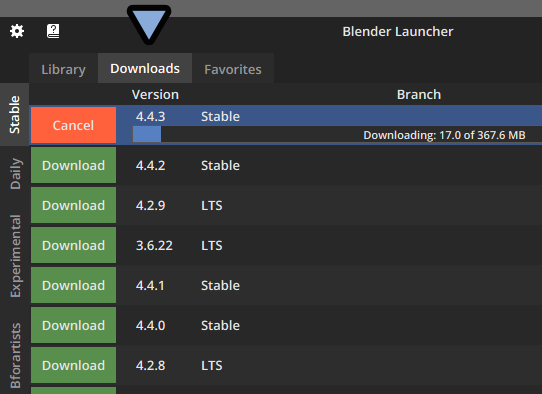Click the 4.2.8 version text

150,366
